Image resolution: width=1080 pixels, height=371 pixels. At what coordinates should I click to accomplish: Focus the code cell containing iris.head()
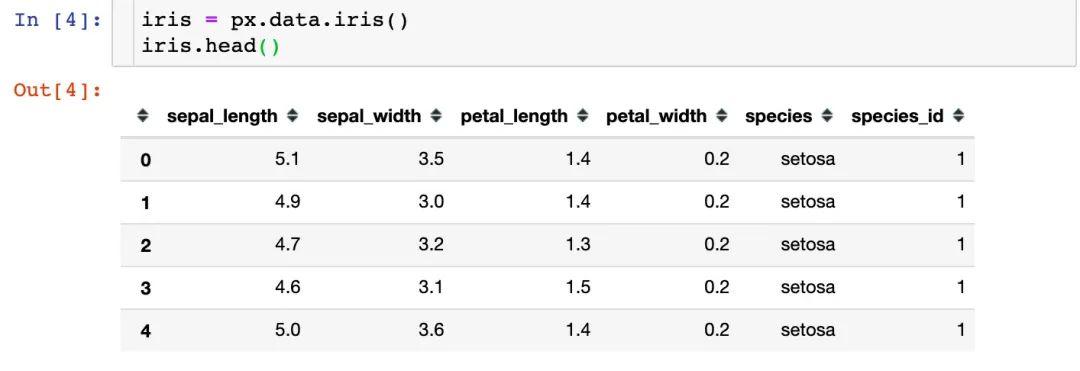(x=594, y=33)
